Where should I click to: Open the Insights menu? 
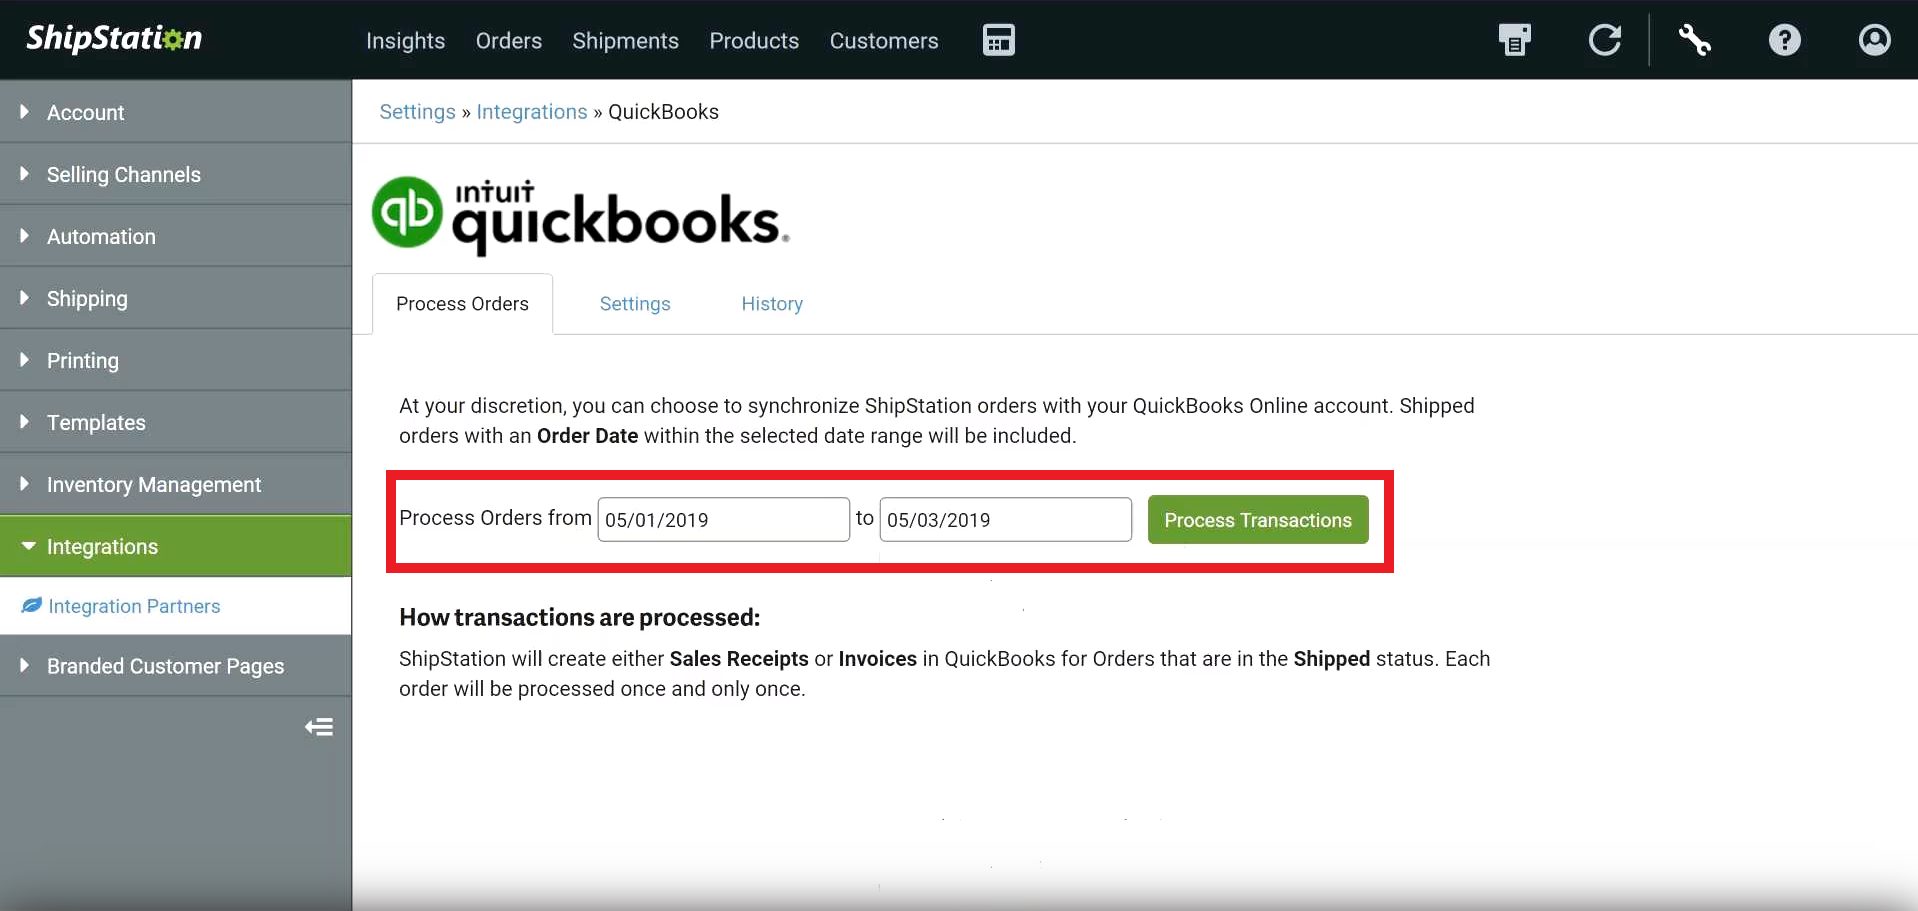pyautogui.click(x=405, y=41)
